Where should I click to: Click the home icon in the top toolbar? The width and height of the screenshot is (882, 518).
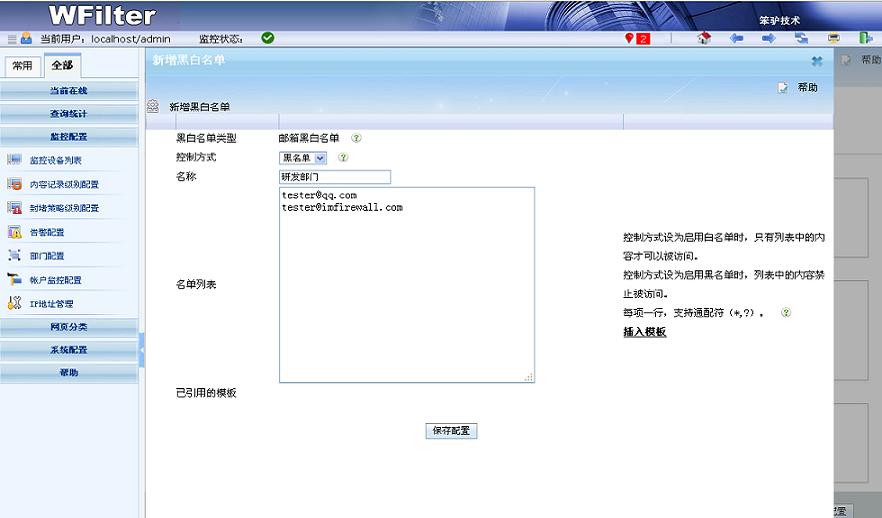point(704,39)
